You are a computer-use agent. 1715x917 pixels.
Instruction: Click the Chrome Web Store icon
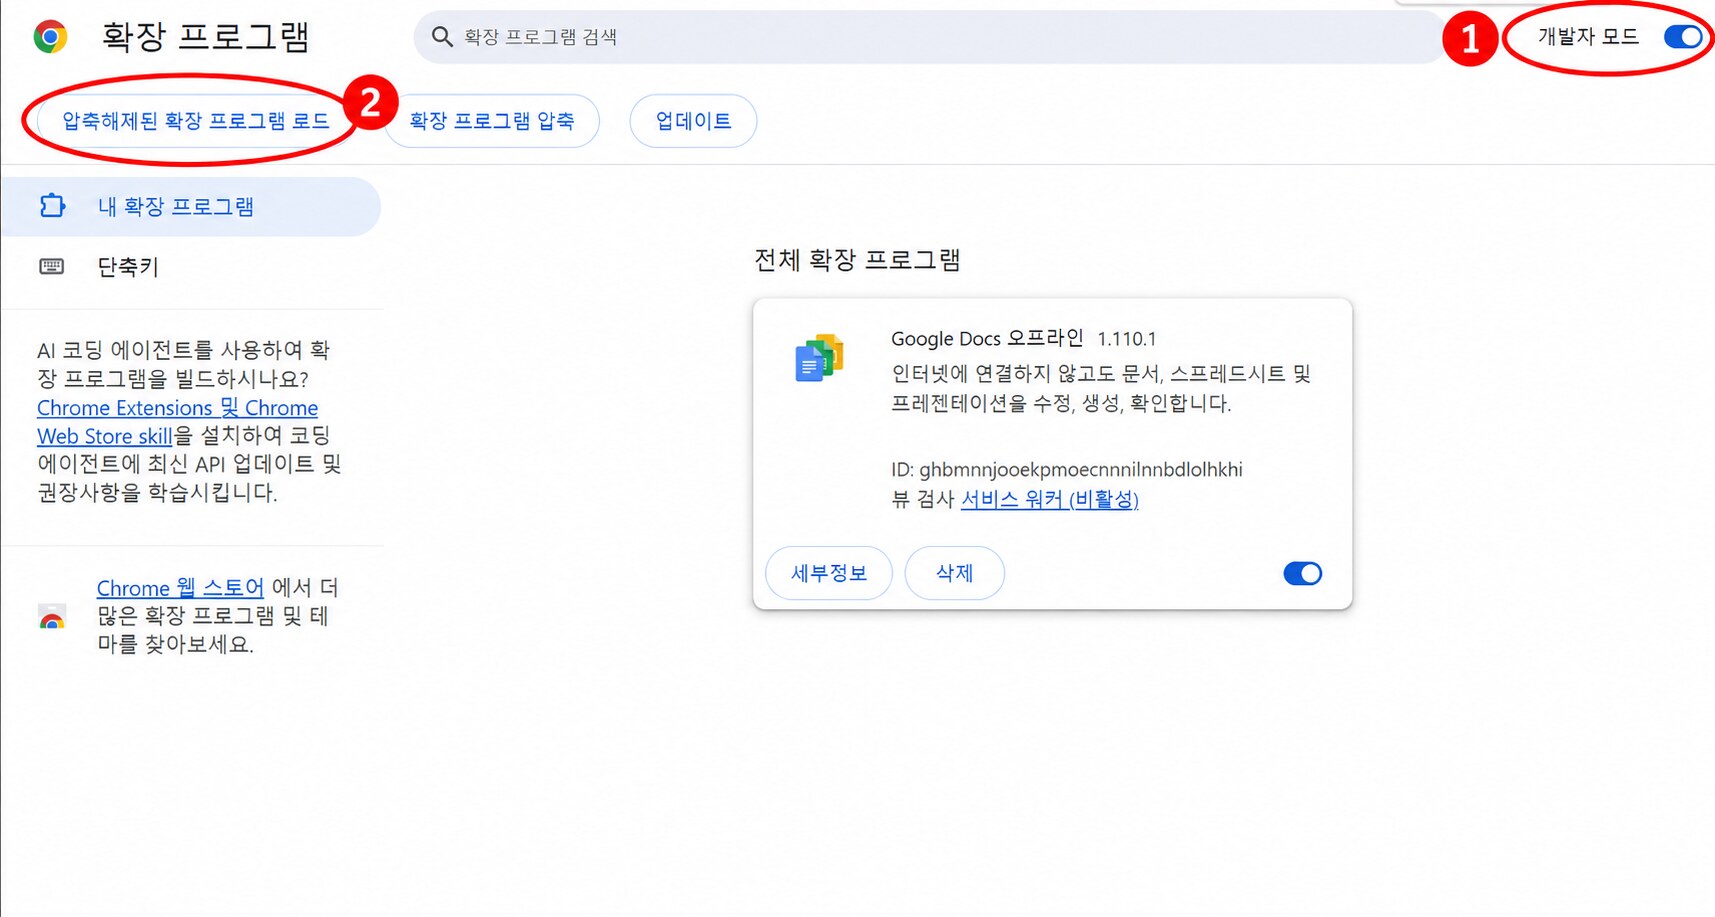52,616
